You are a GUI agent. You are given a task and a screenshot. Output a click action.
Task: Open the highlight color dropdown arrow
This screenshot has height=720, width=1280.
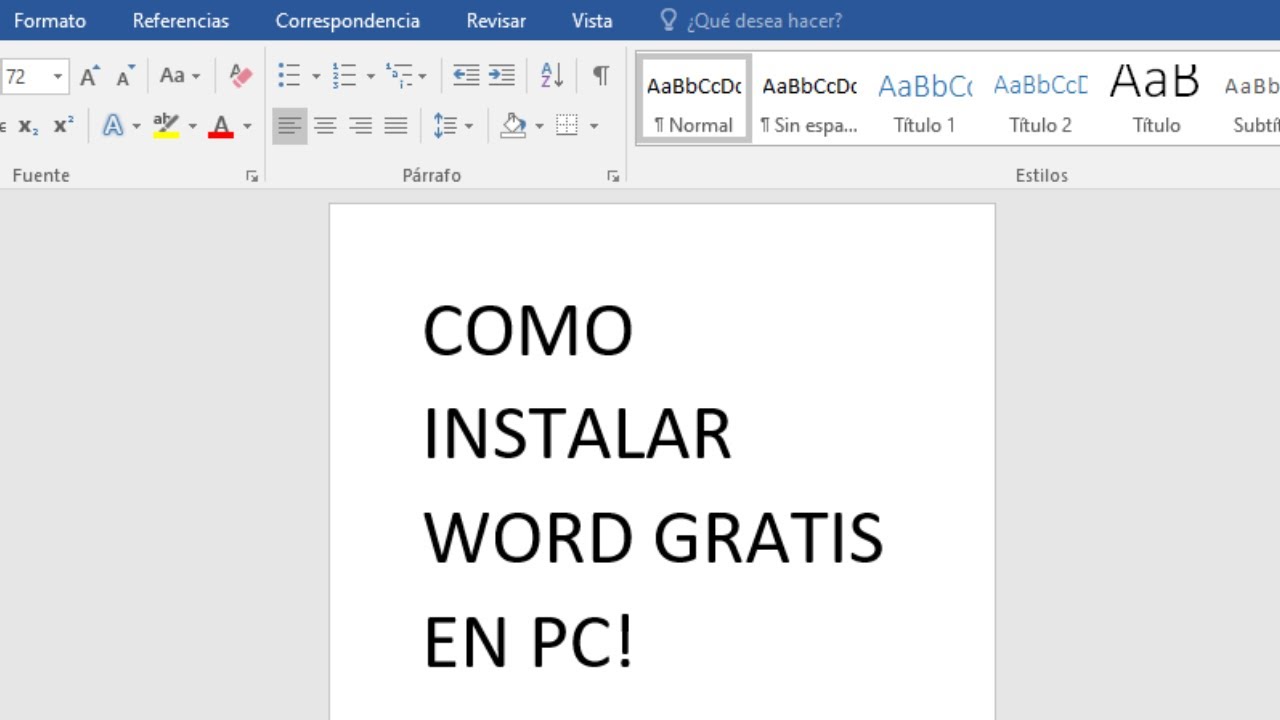click(x=192, y=126)
